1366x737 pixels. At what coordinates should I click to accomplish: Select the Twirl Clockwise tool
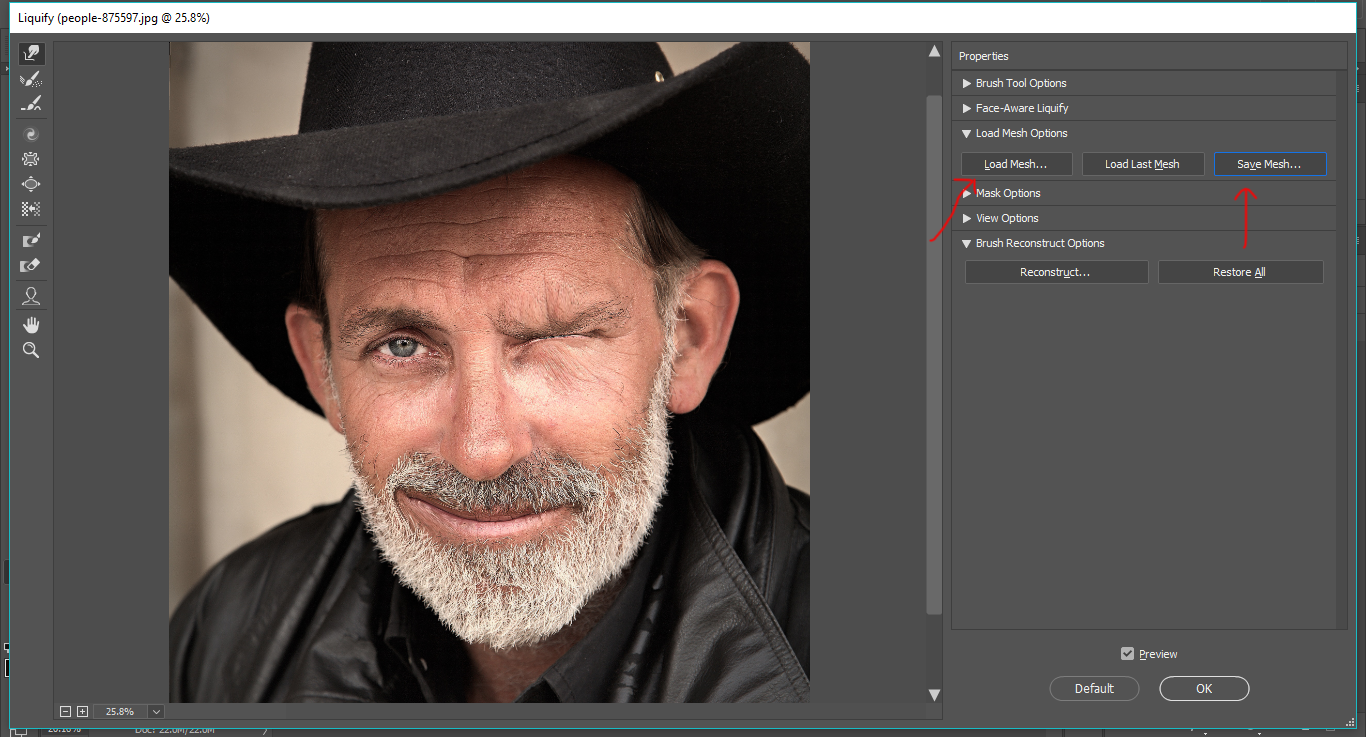31,134
